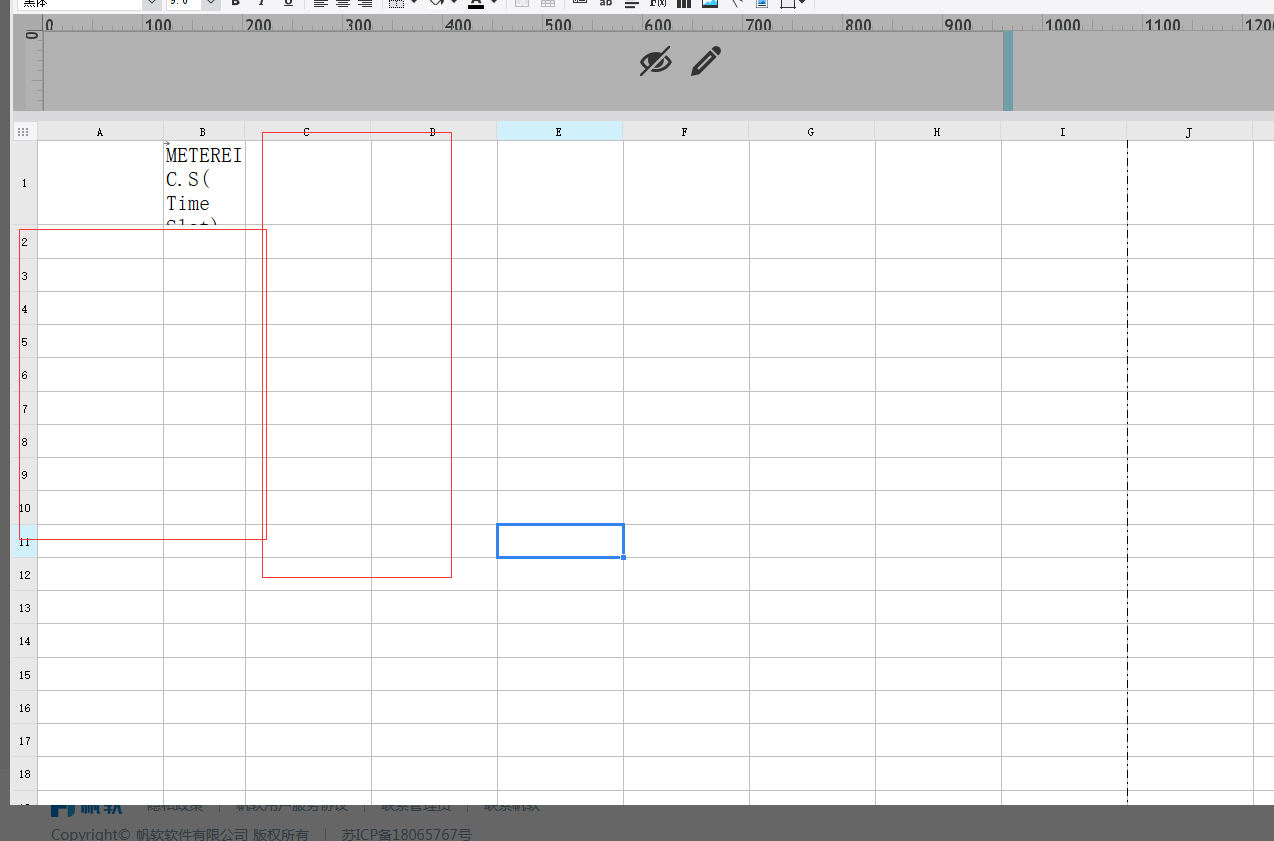Screen dimensions: 1274x841
Task: Select row 6 header
Action: 24,375
